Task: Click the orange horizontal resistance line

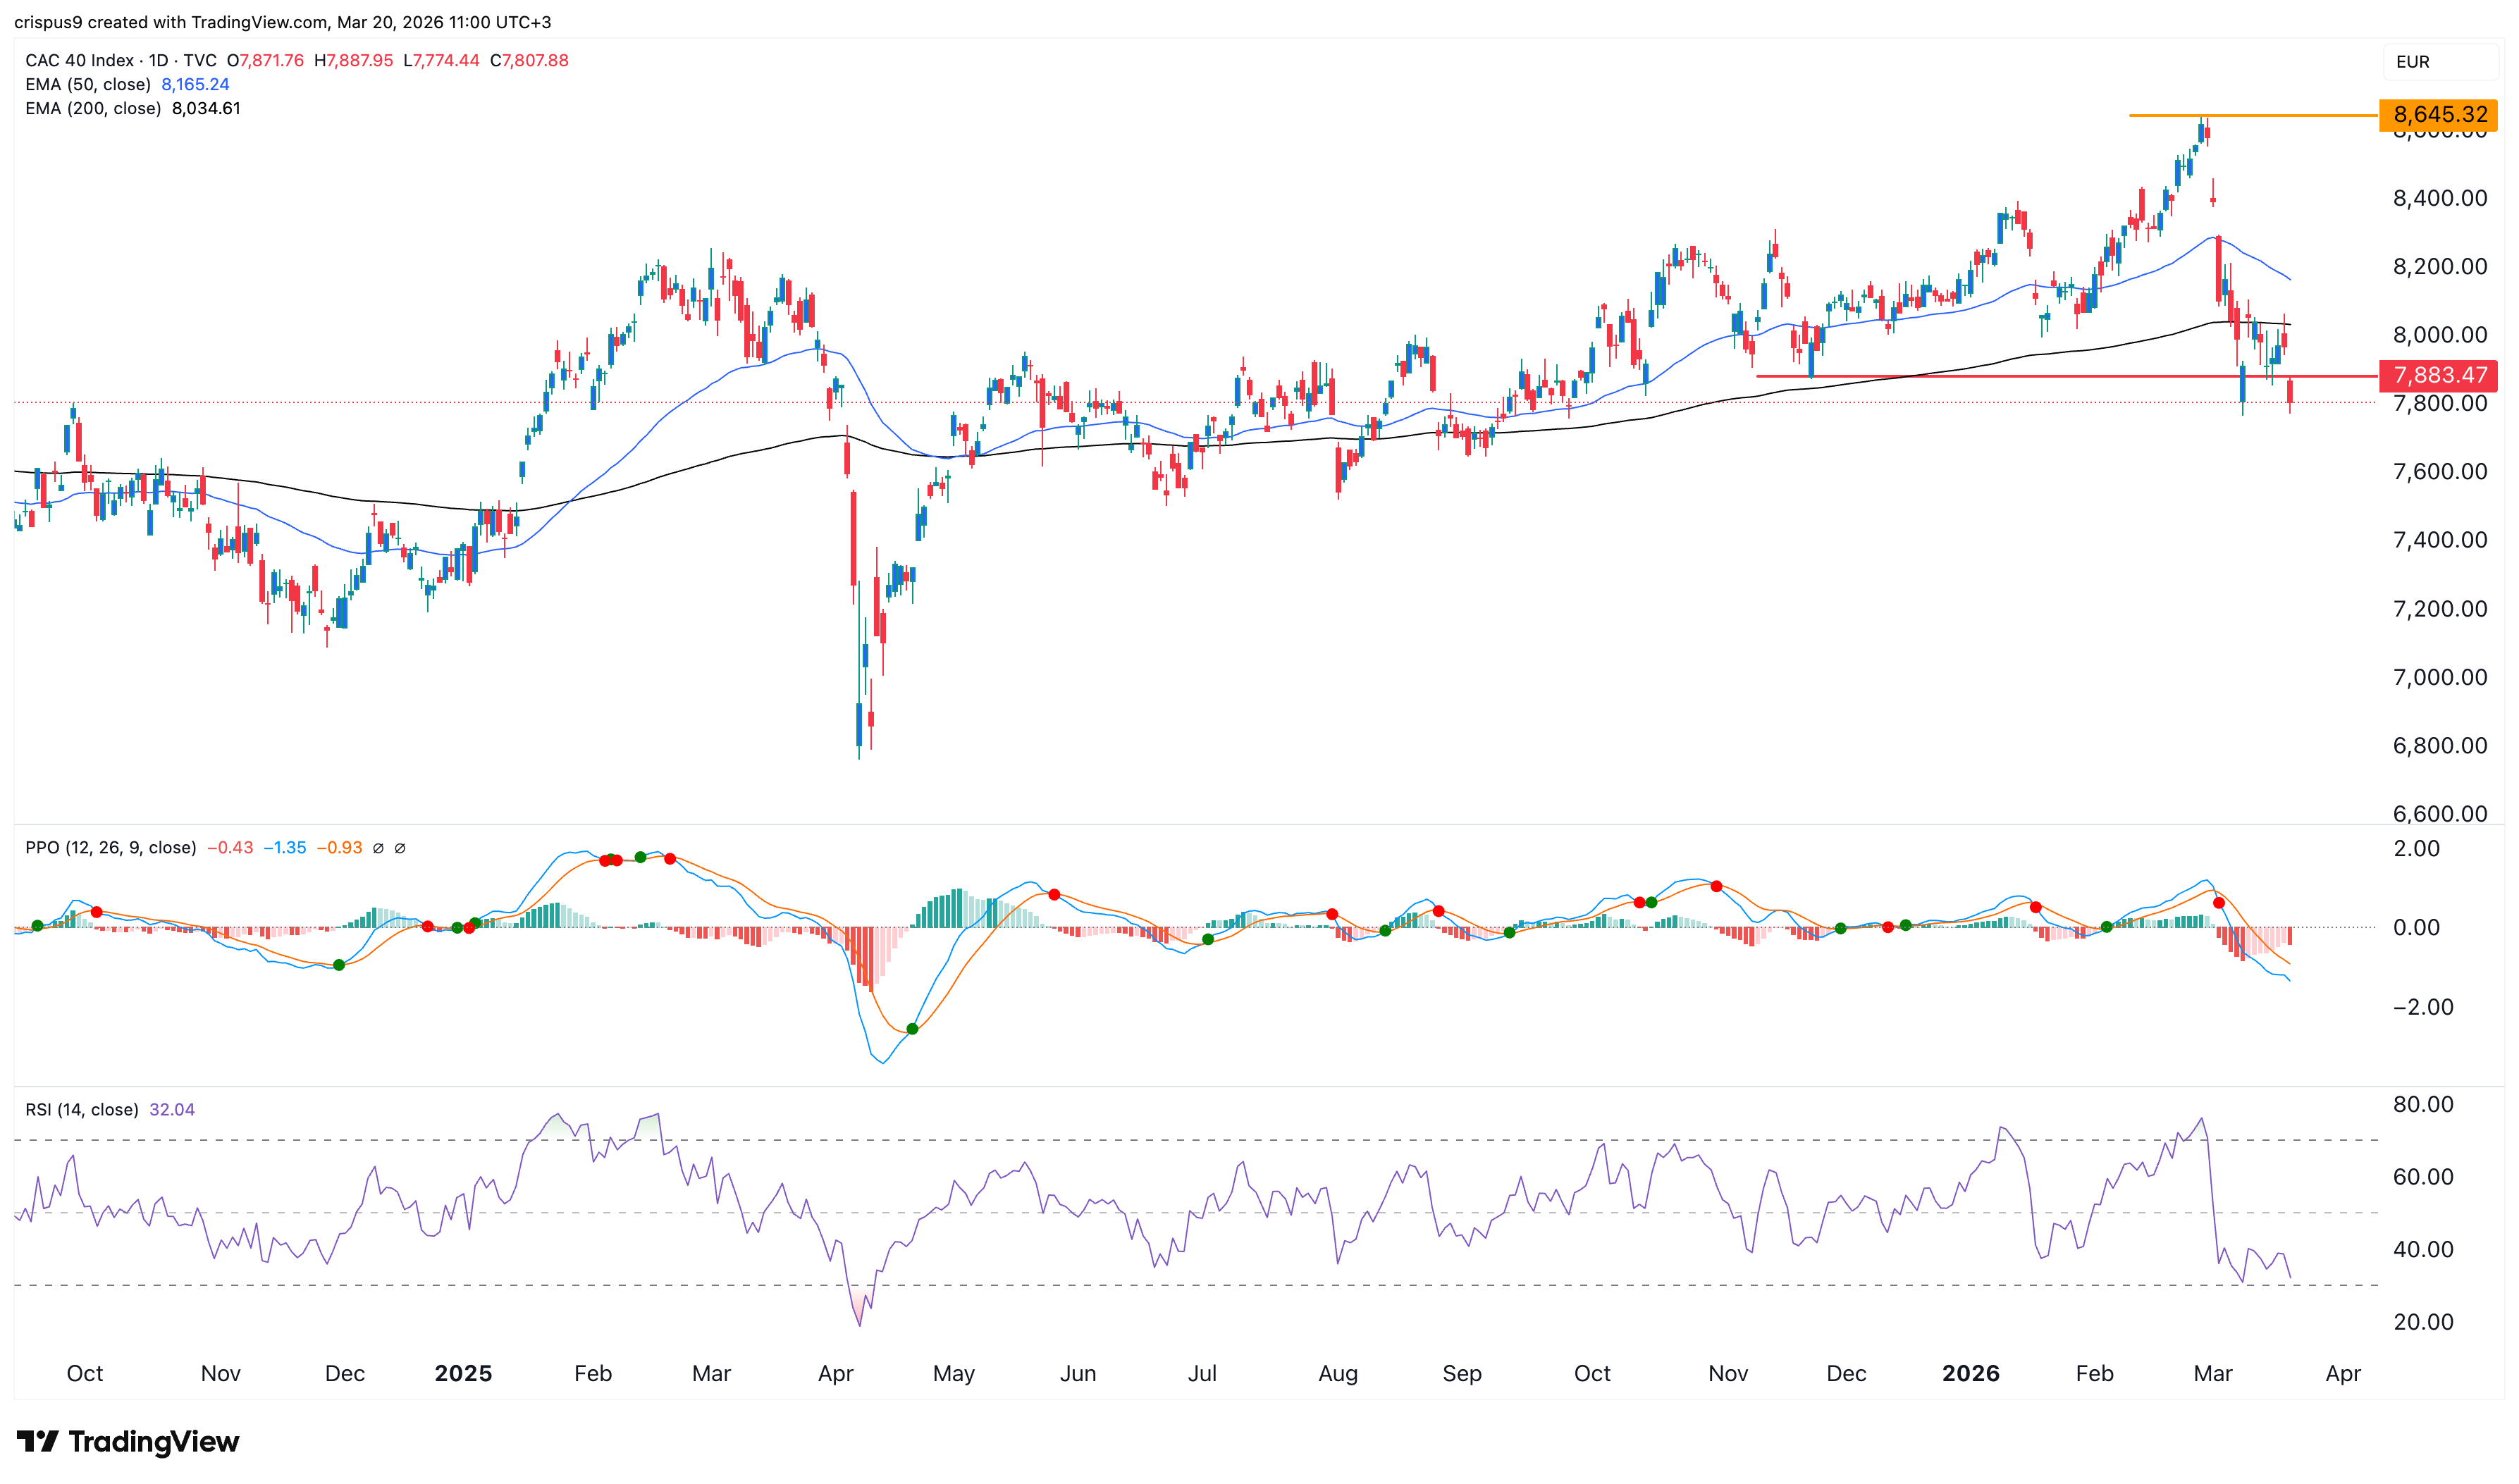Action: (2280, 116)
